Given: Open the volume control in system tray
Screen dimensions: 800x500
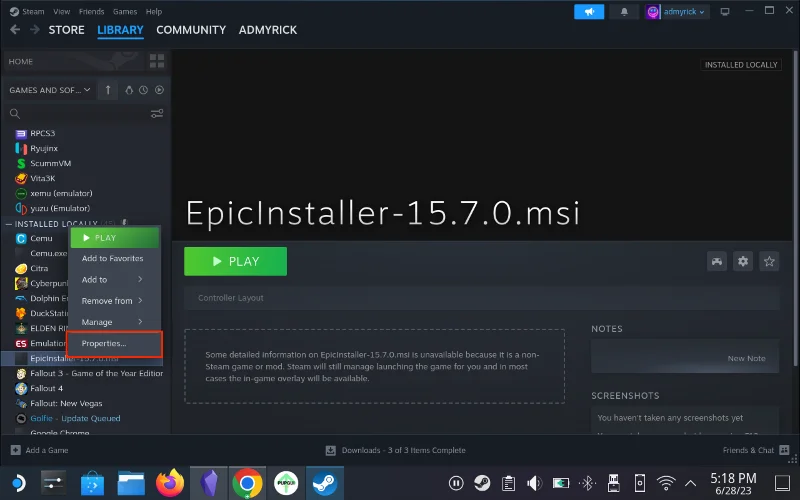Looking at the screenshot, I should coord(534,483).
